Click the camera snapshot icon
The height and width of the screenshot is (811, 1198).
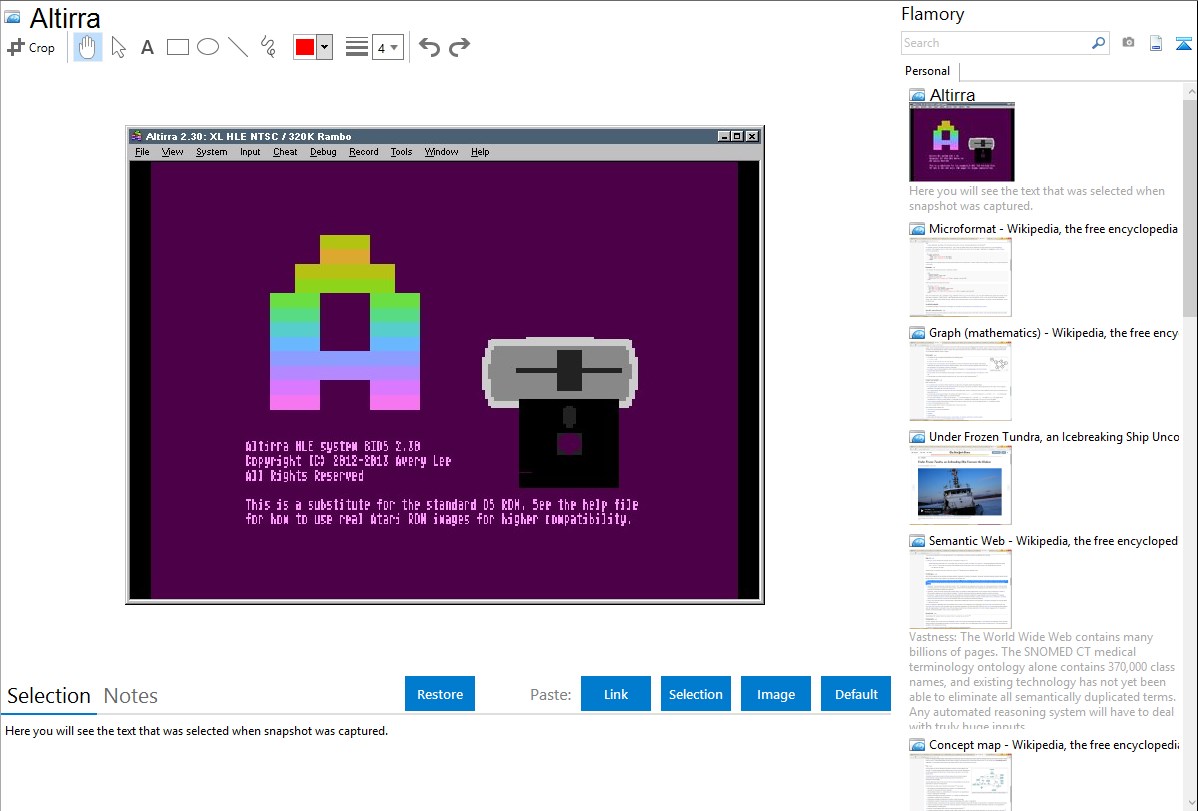click(x=1128, y=43)
